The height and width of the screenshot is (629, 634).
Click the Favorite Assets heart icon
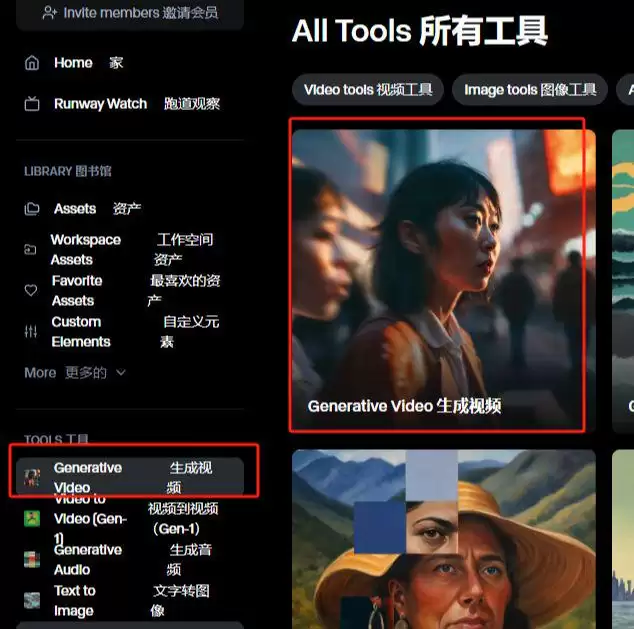31,290
